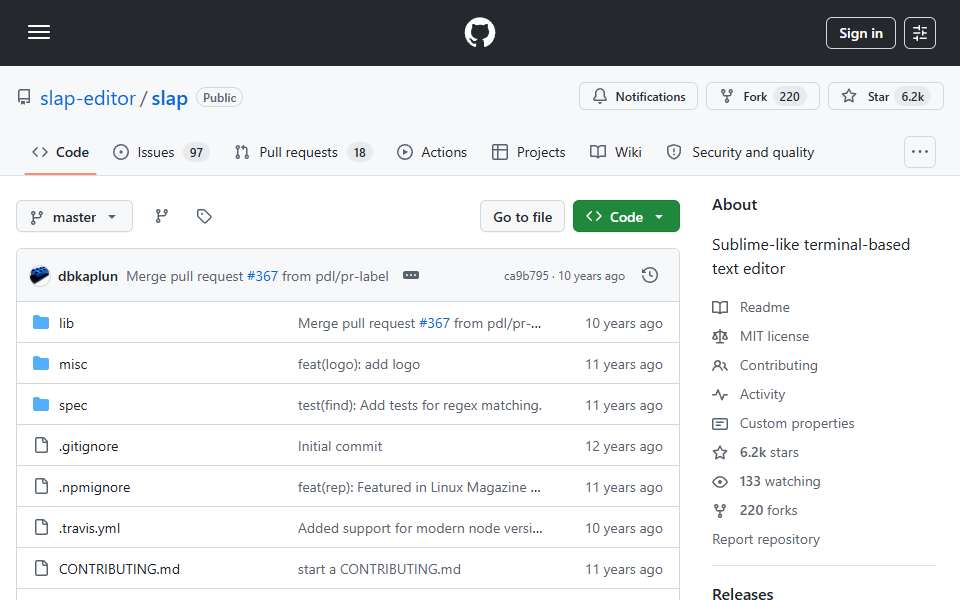Open the master branch dropdown
Viewport: 960px width, 600px height.
click(x=74, y=217)
